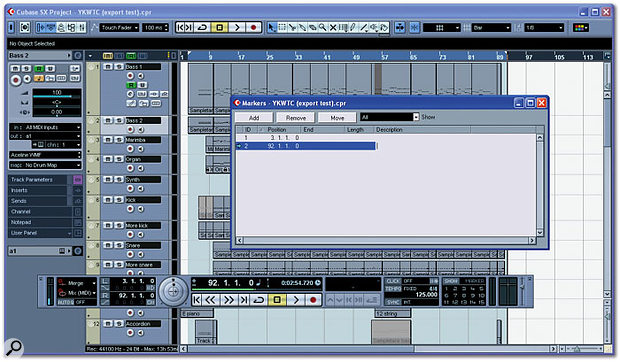The image size is (620, 362).
Task: Toggle the Cycle loop button in transport
Action: [x=258, y=300]
